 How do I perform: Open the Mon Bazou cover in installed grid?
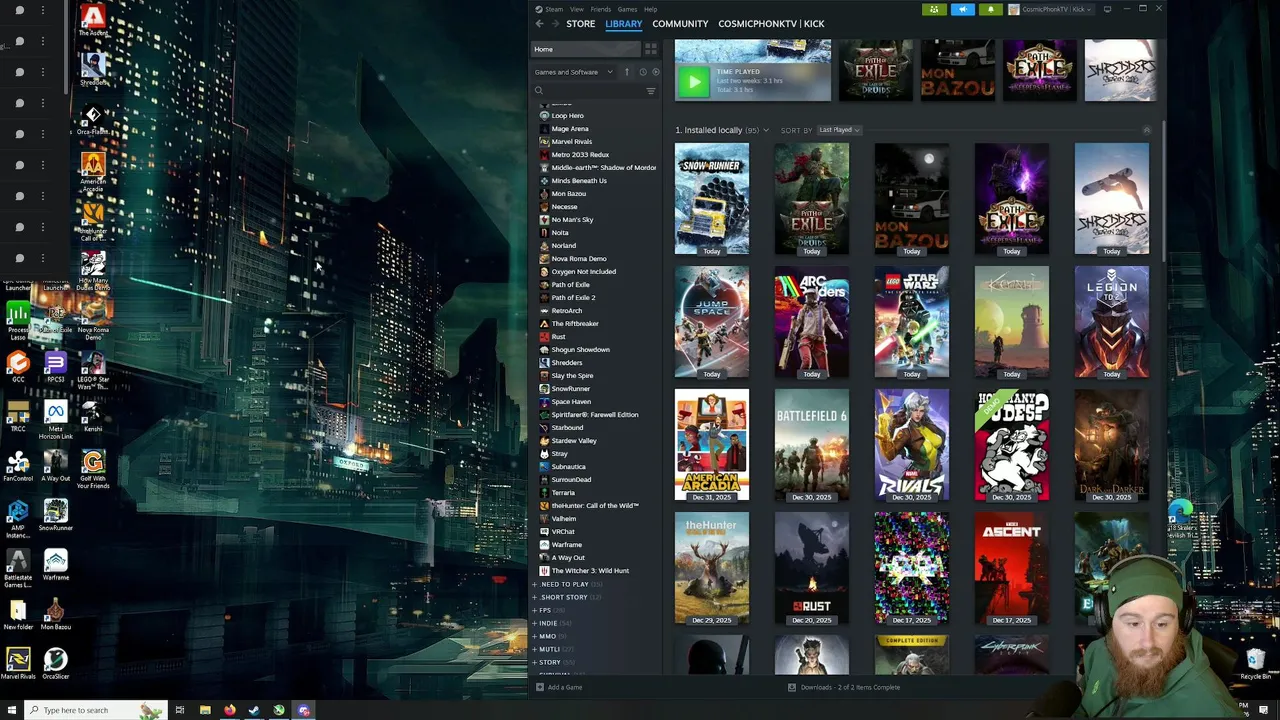[911, 199]
